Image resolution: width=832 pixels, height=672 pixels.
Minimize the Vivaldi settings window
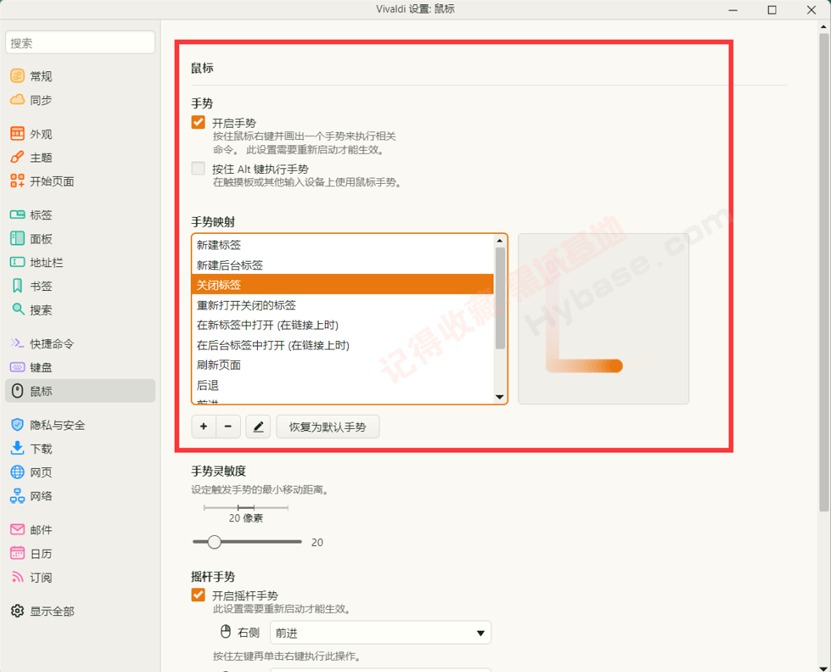(x=733, y=10)
